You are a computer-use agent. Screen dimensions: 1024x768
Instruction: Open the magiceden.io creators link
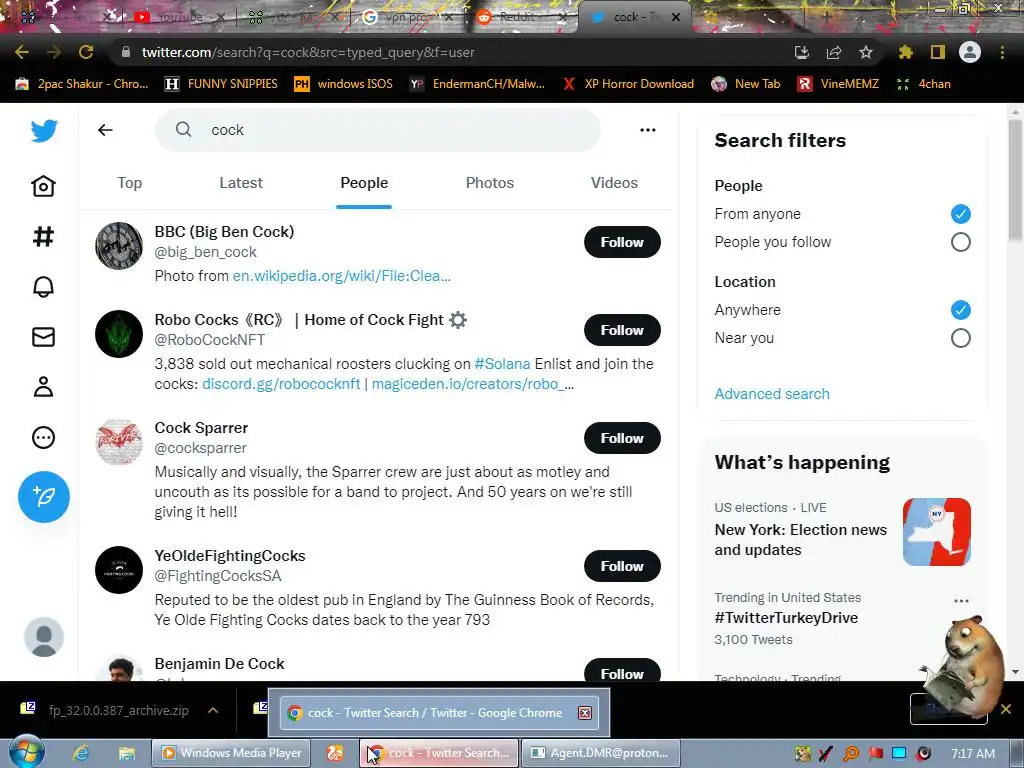click(473, 384)
